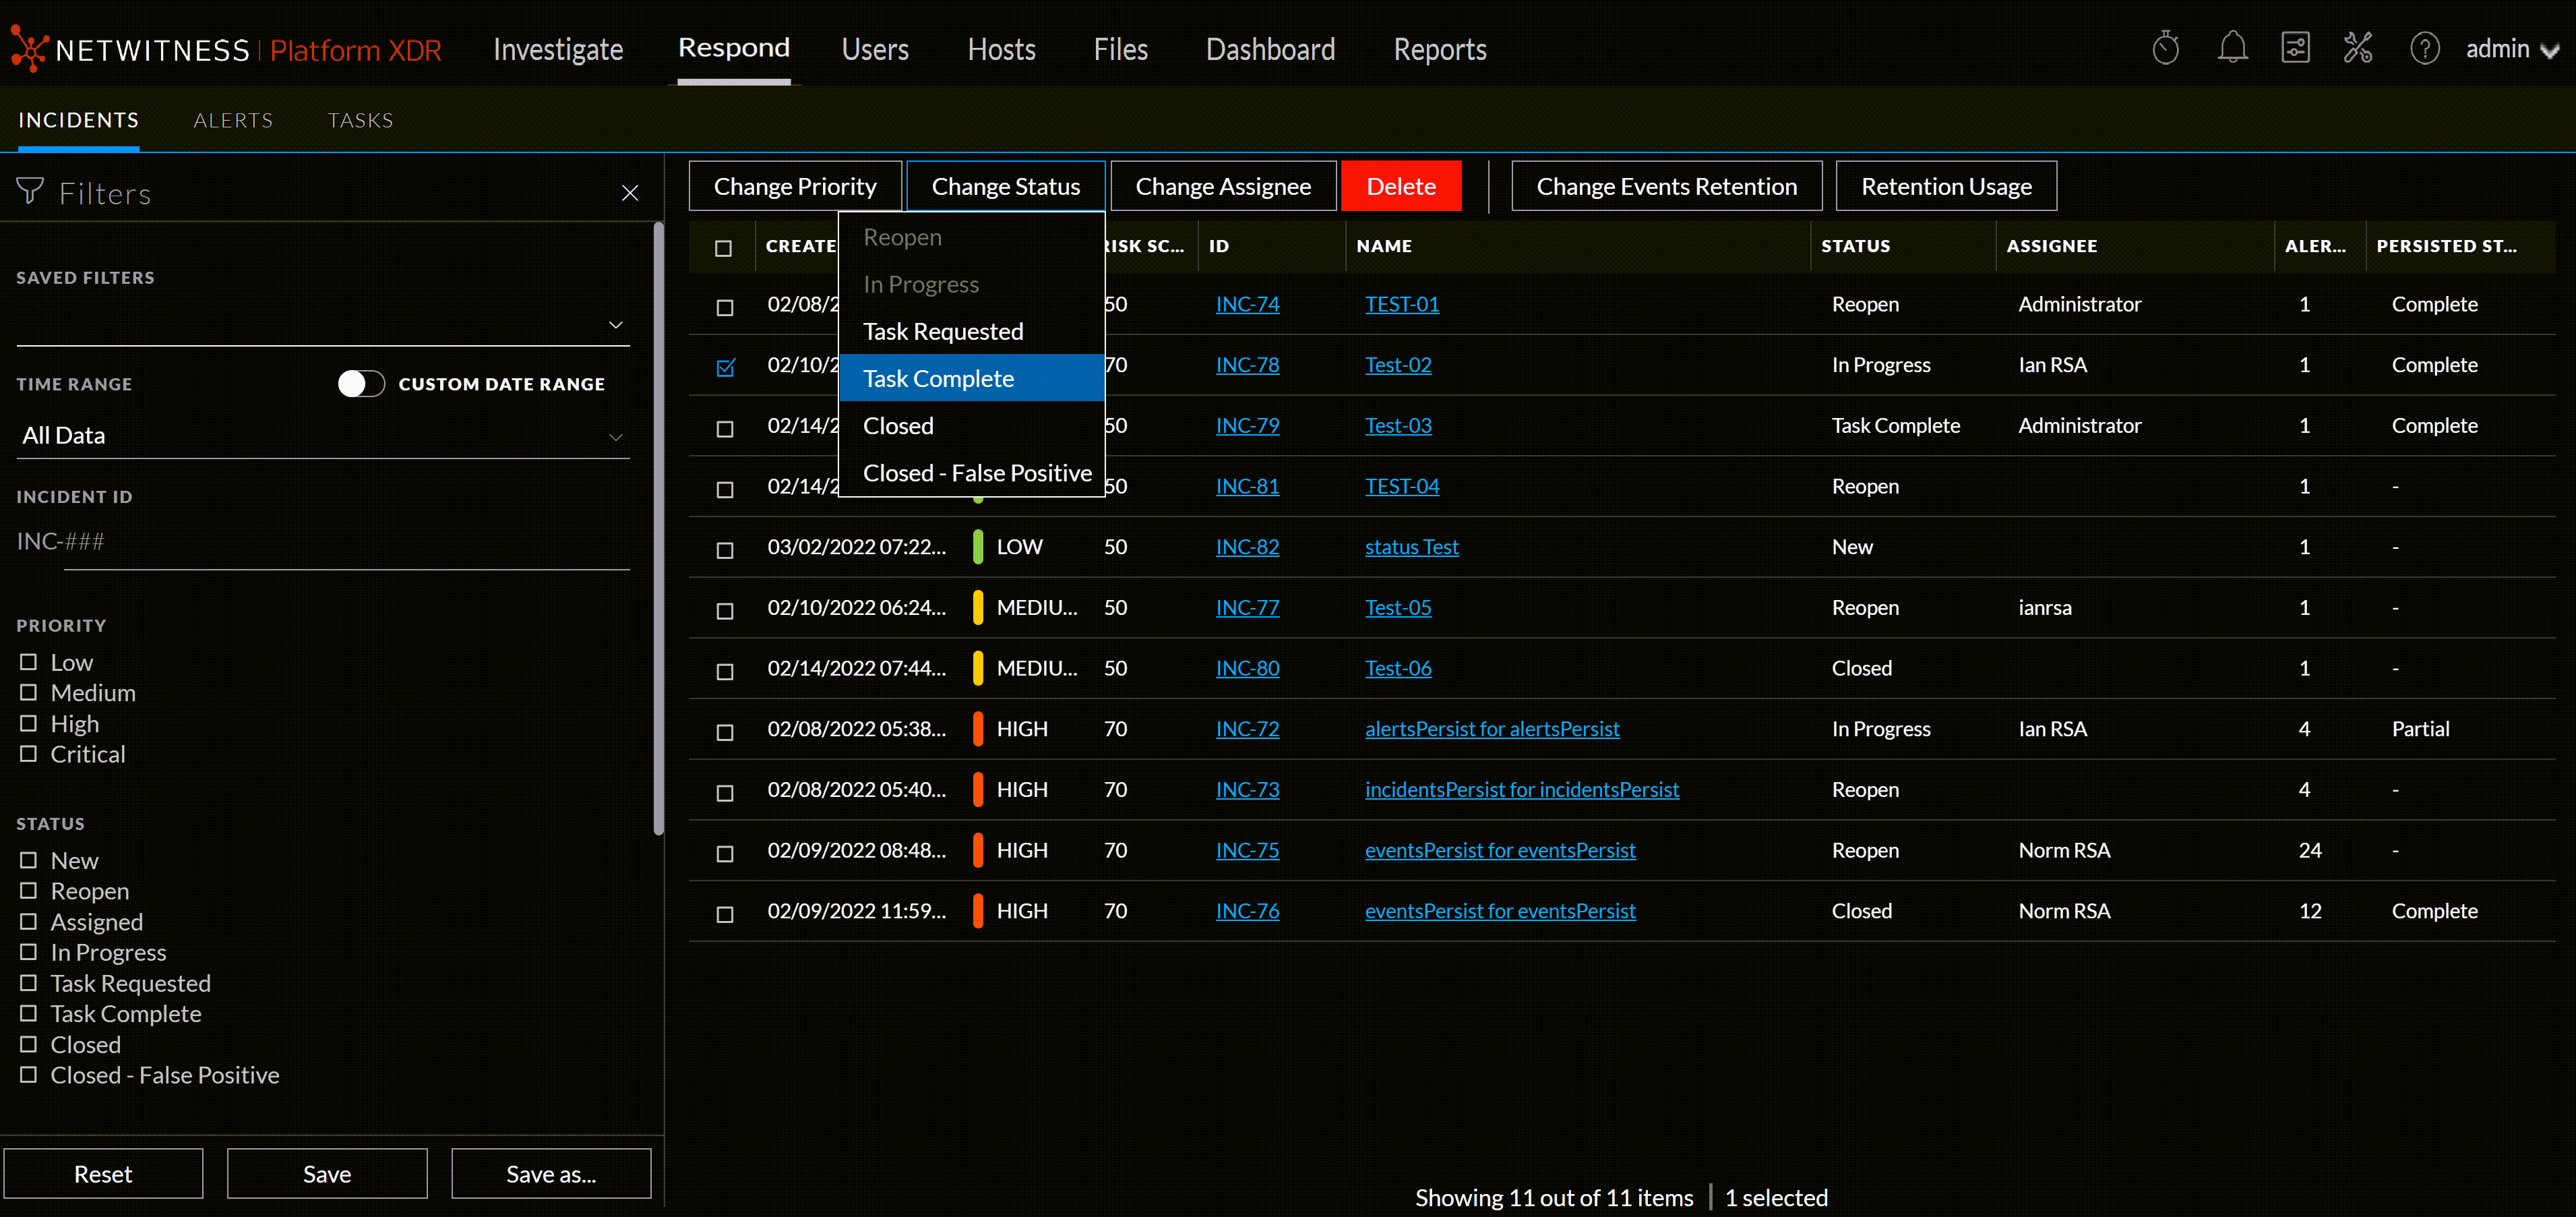Check the Closed - False Positive status filter
The width and height of the screenshot is (2576, 1217).
[x=28, y=1075]
